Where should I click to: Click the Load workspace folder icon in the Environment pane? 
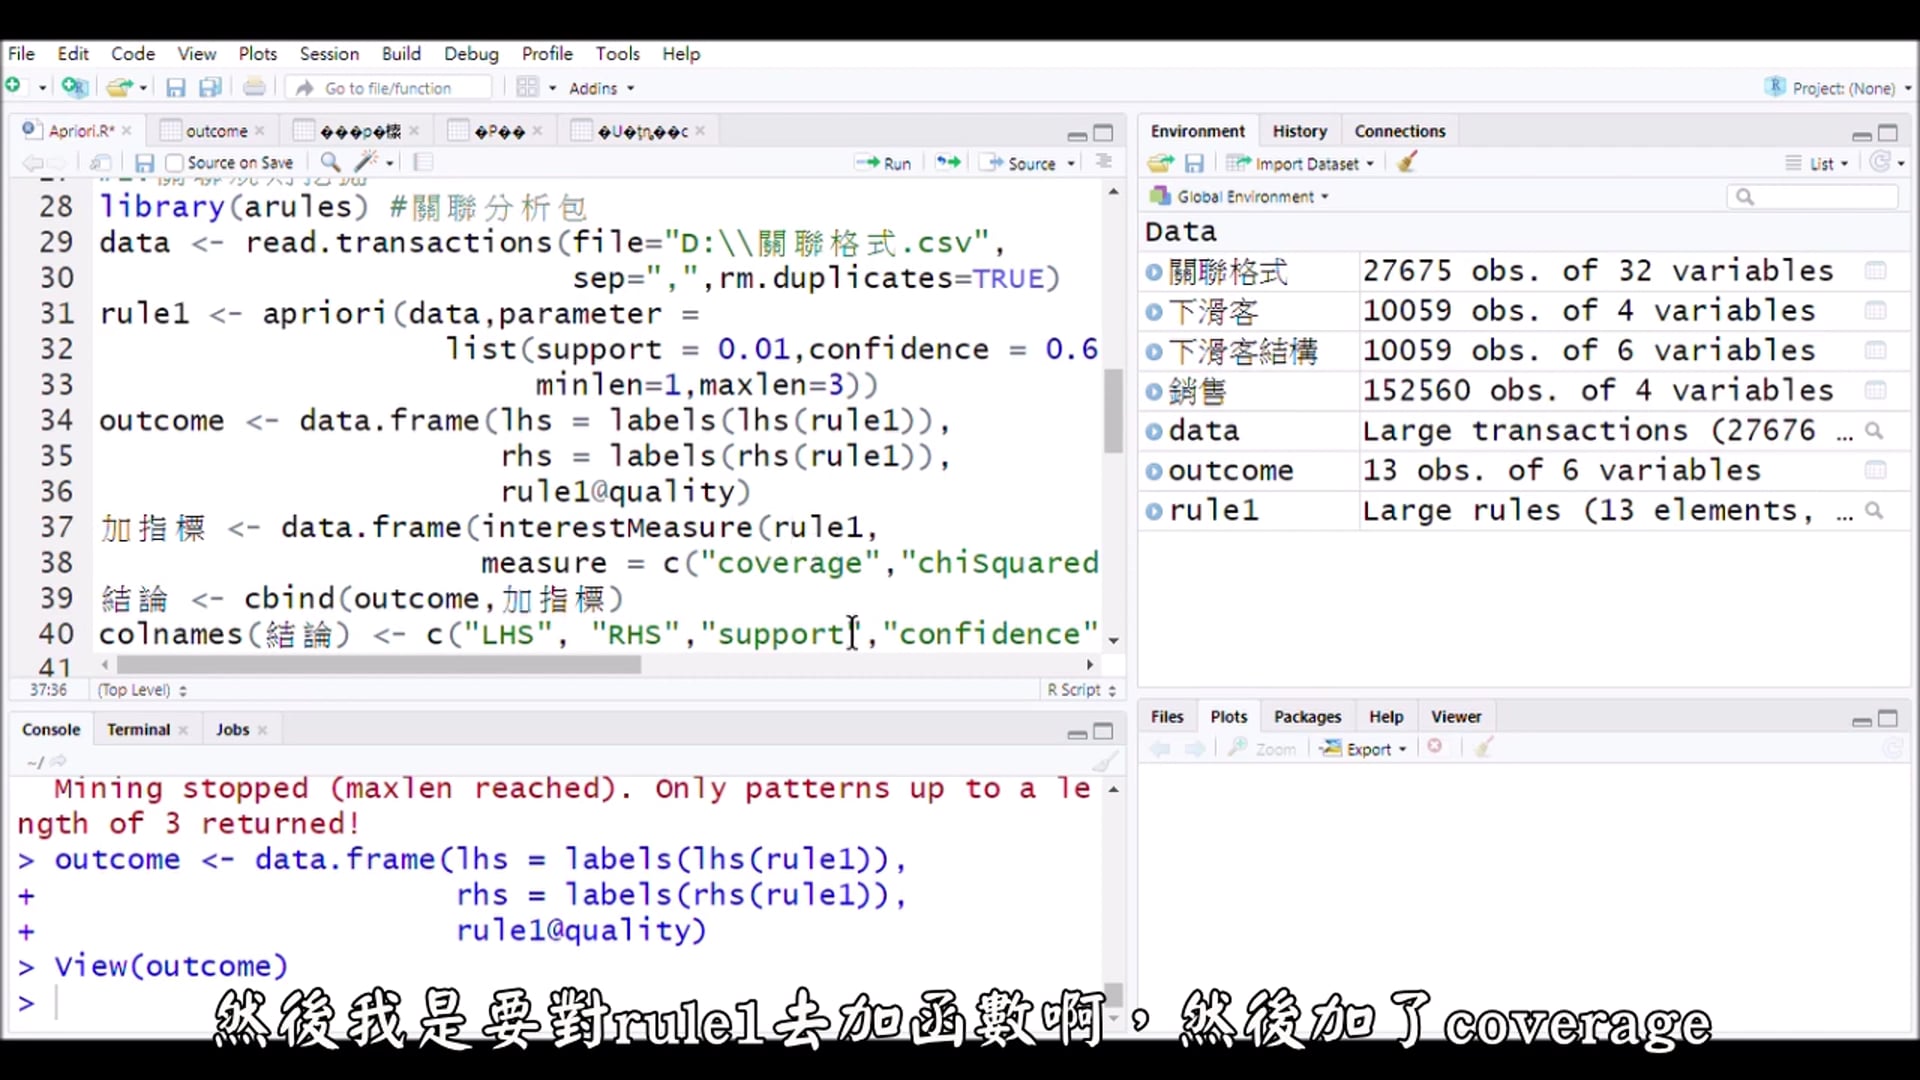(x=1160, y=163)
